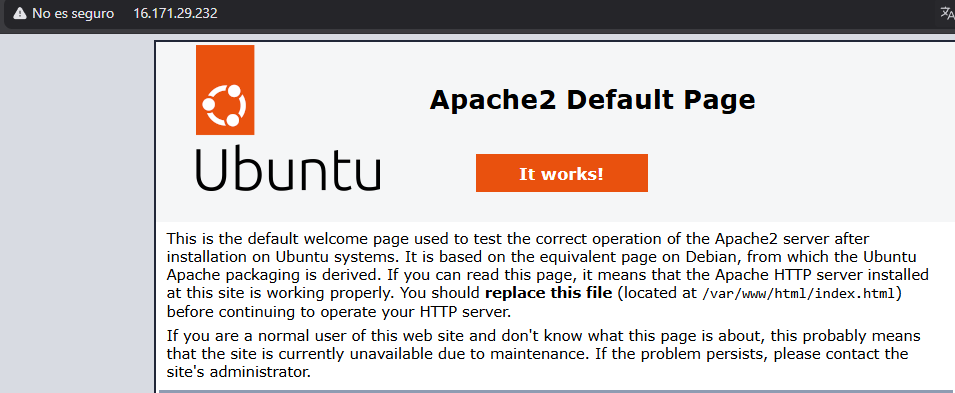Viewport: 955px width, 393px height.
Task: Click the line starting 'If you are a normal user'
Action: (x=543, y=336)
